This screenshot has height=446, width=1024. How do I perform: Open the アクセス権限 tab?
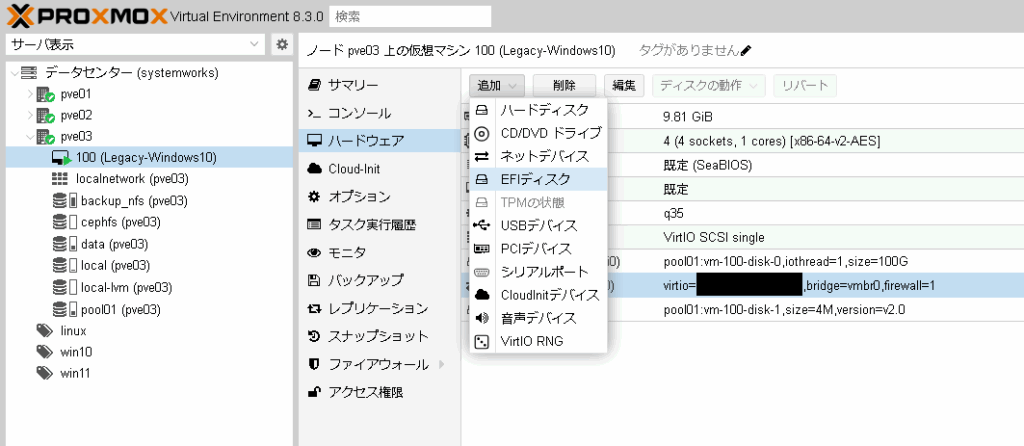379,392
